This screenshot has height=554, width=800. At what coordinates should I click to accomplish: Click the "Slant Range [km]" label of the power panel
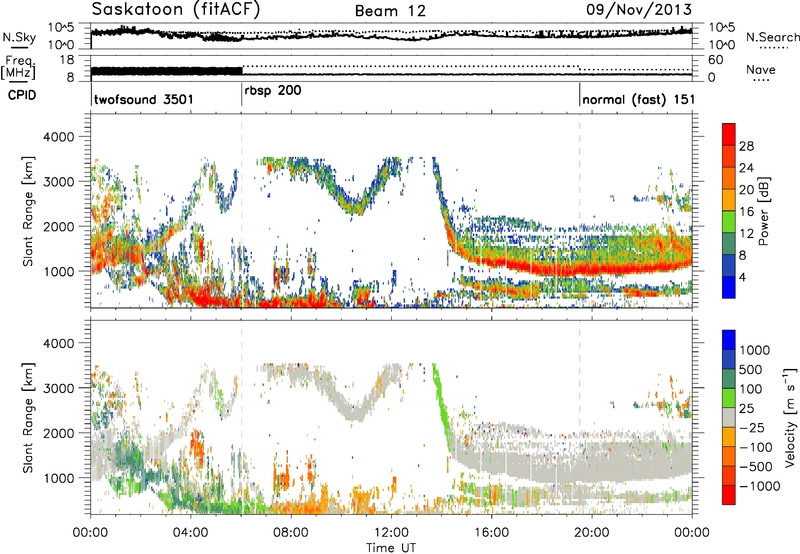pos(28,211)
